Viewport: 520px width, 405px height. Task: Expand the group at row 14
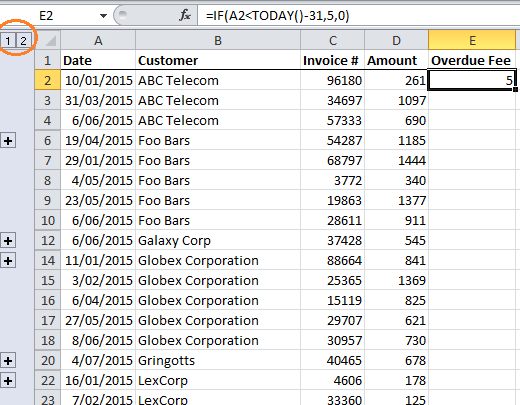point(8,261)
